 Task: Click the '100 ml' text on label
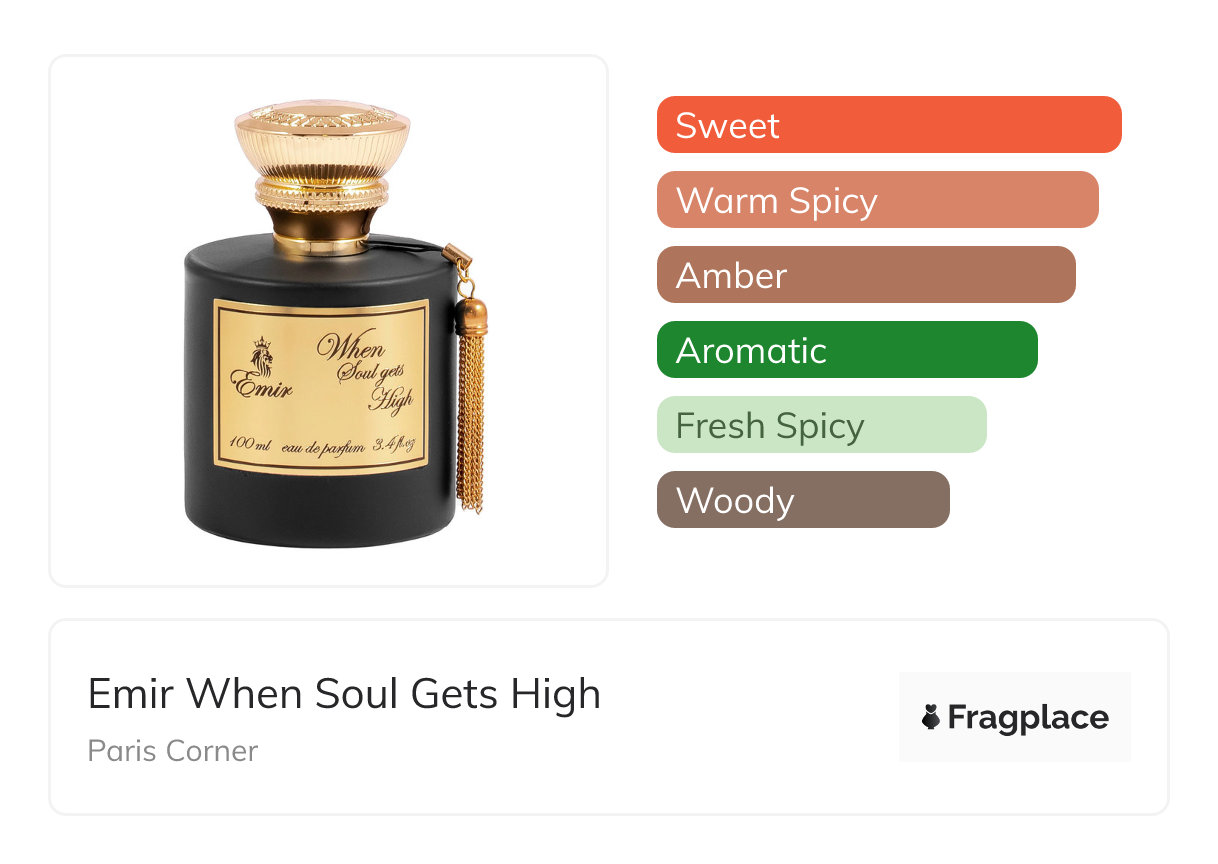tap(248, 442)
